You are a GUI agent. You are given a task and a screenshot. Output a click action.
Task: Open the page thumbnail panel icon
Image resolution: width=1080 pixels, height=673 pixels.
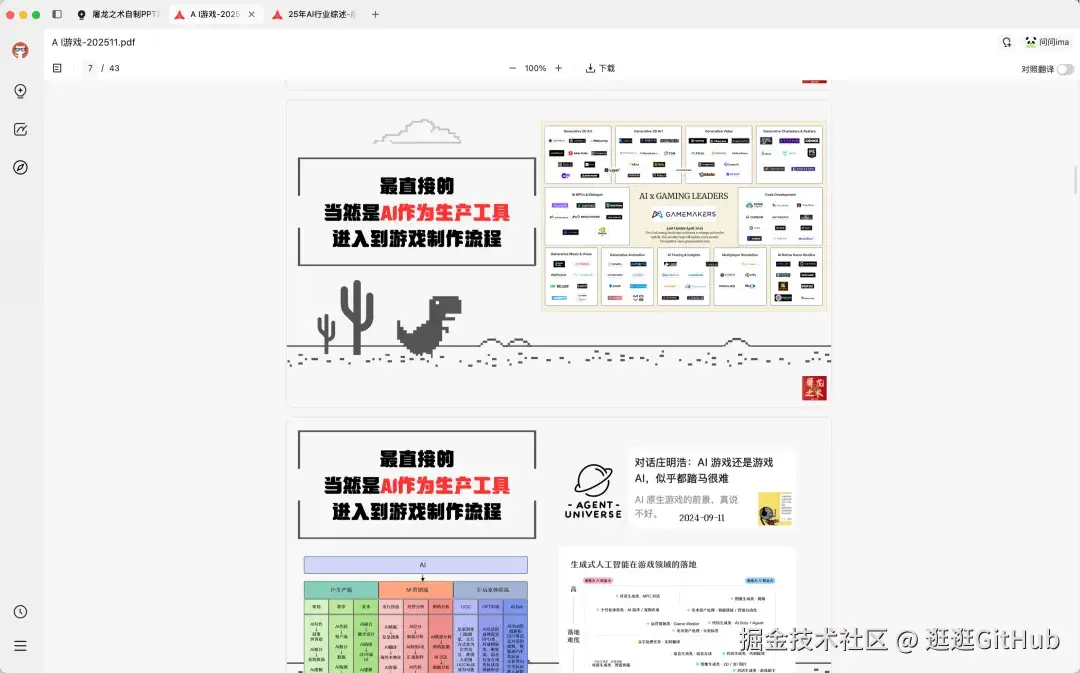click(x=57, y=68)
